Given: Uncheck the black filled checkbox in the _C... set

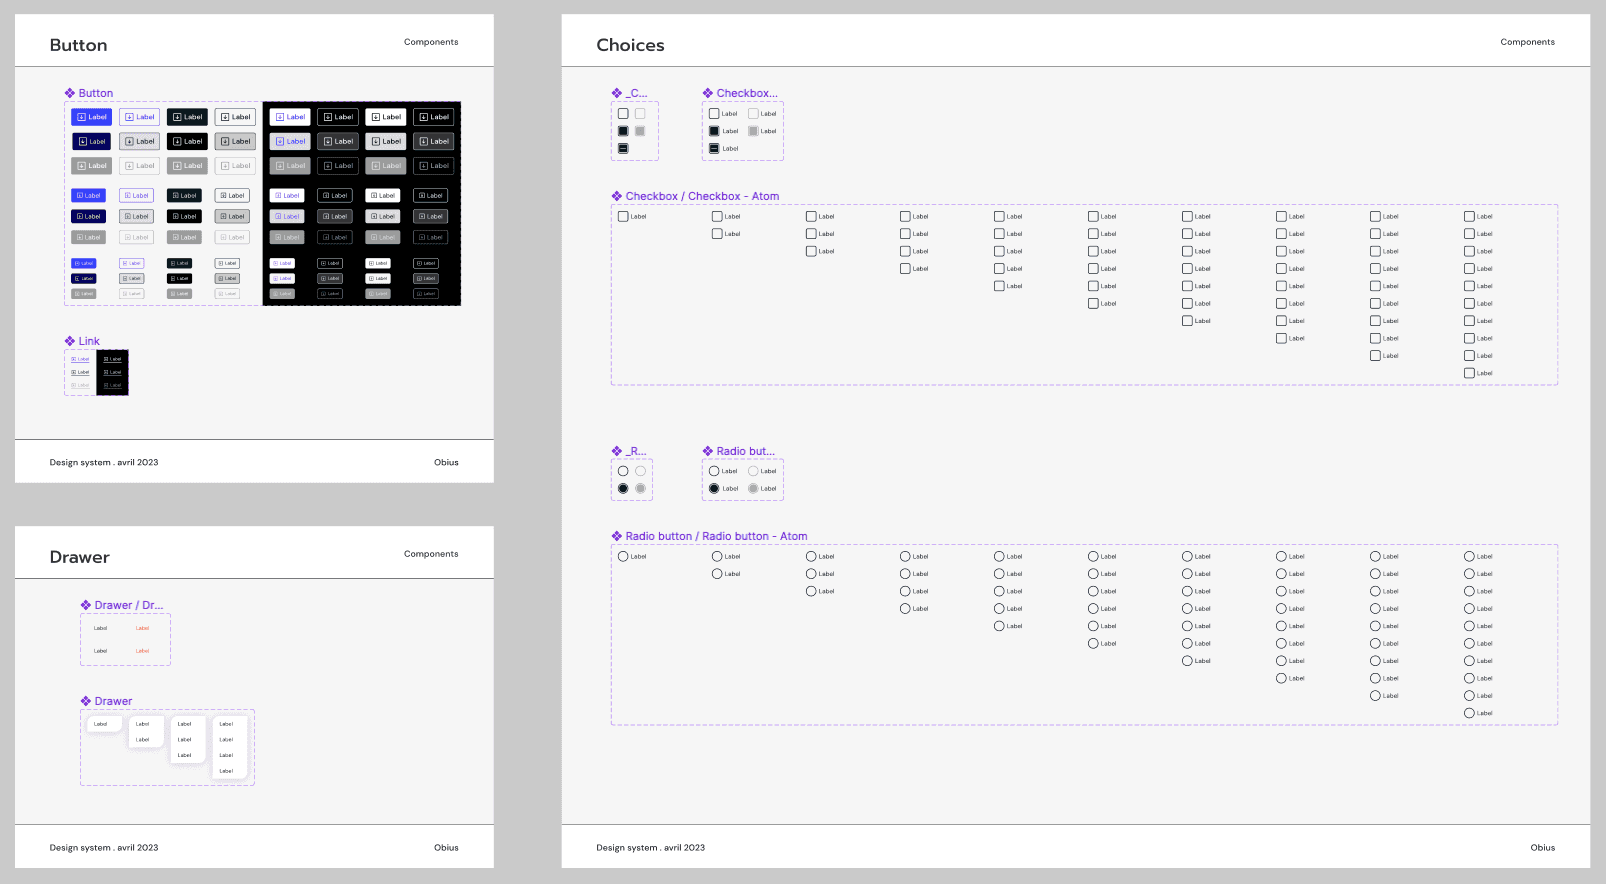Looking at the screenshot, I should coord(623,131).
